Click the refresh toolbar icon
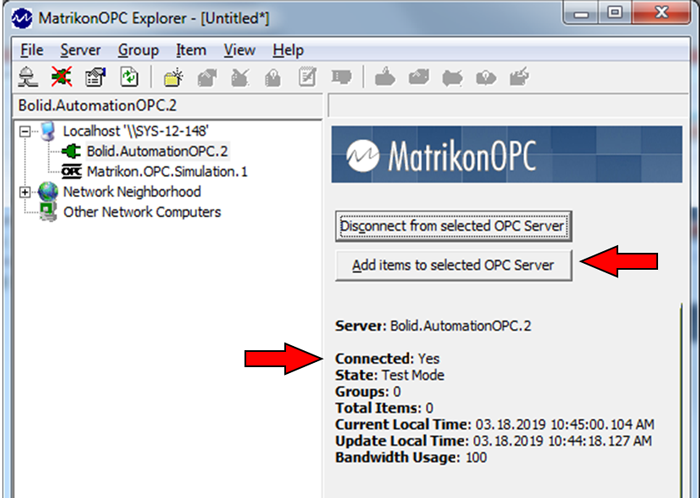The height and width of the screenshot is (498, 700). 129,75
